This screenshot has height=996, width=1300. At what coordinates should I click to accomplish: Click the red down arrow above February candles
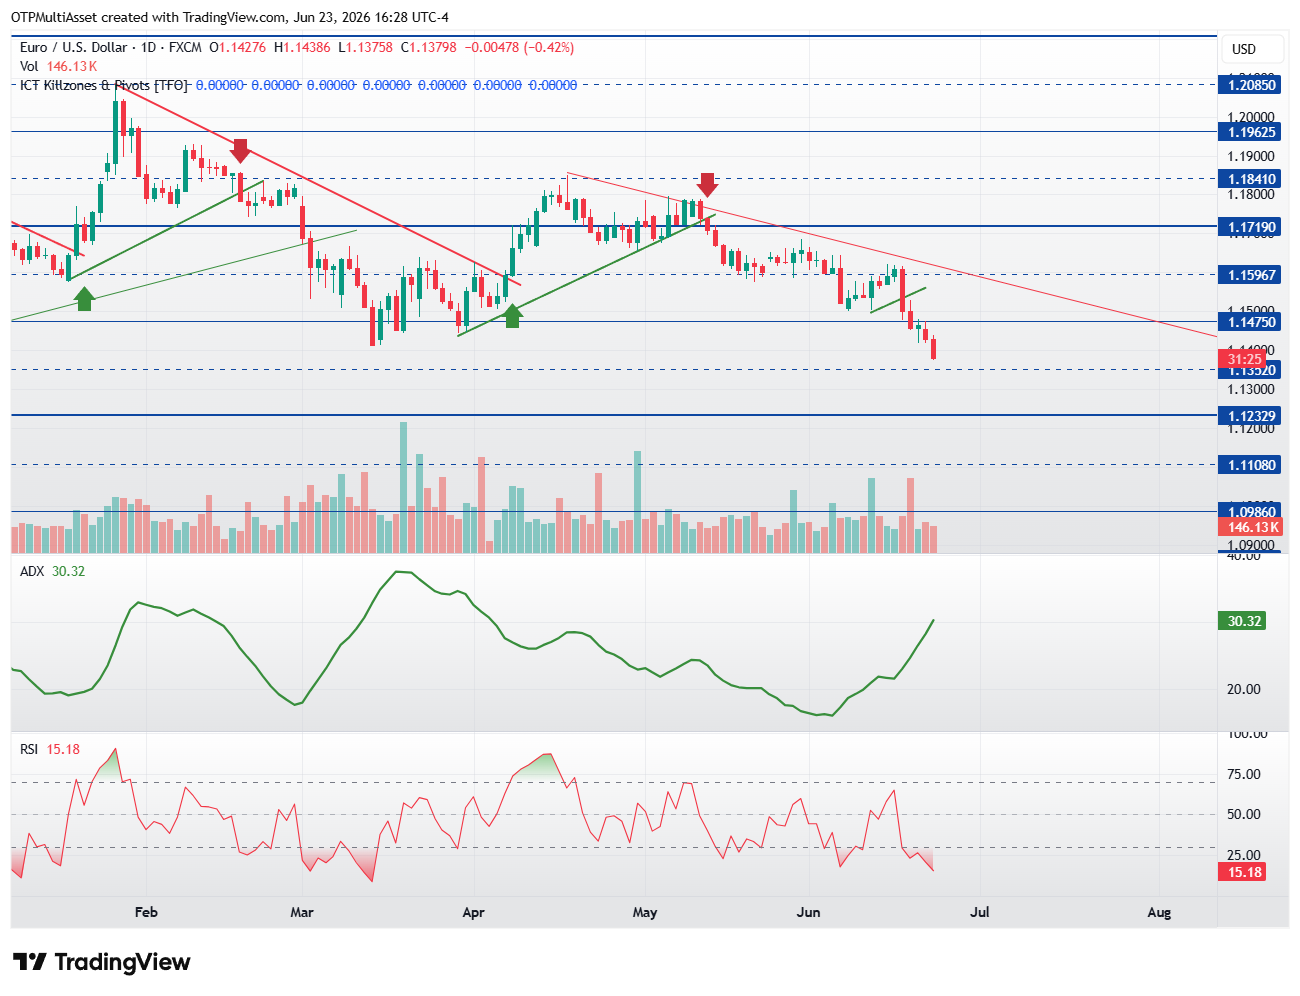(x=240, y=151)
